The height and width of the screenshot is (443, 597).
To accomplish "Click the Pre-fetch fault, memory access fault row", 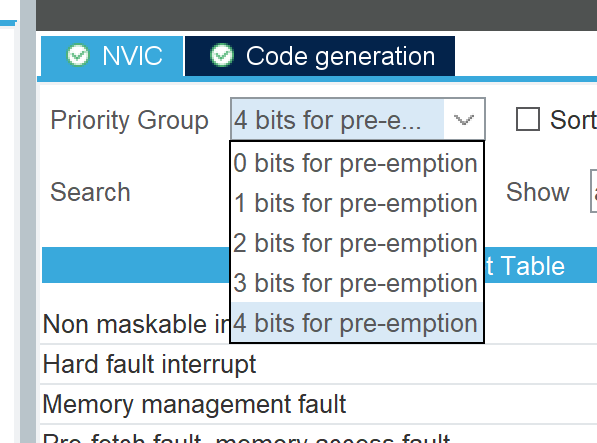I will 318,434.
